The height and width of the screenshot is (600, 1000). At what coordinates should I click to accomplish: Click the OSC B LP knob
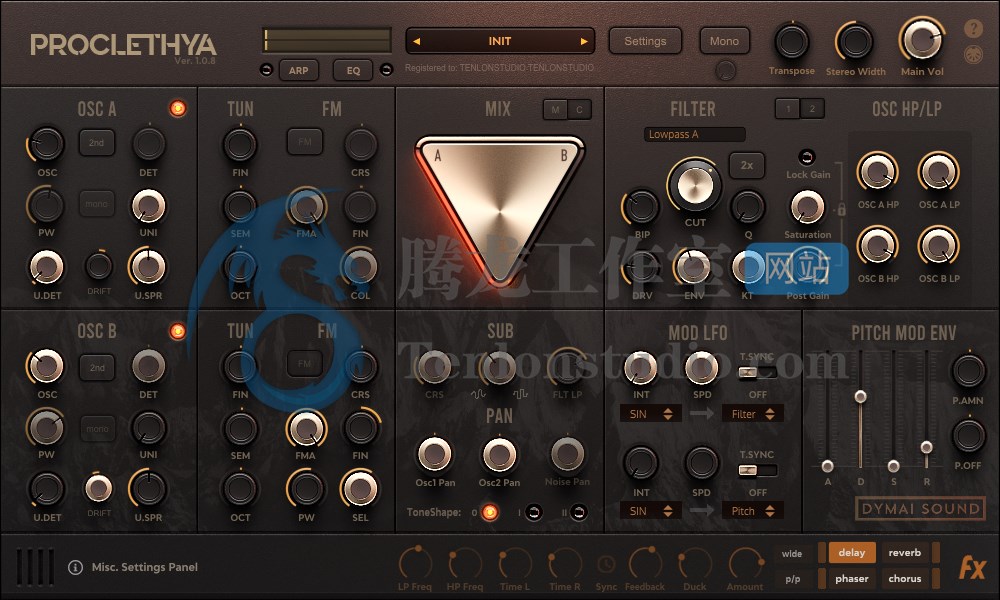[x=939, y=246]
